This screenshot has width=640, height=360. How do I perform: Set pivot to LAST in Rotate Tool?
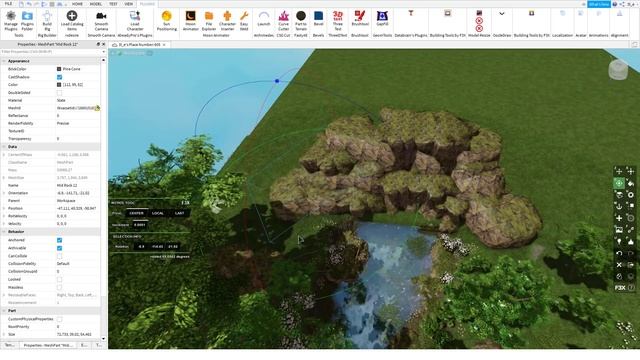179,213
